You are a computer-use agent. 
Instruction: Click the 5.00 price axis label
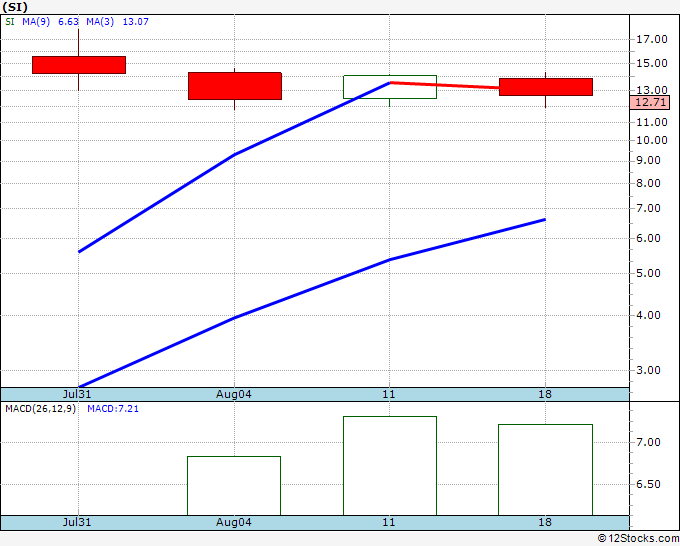pyautogui.click(x=648, y=273)
